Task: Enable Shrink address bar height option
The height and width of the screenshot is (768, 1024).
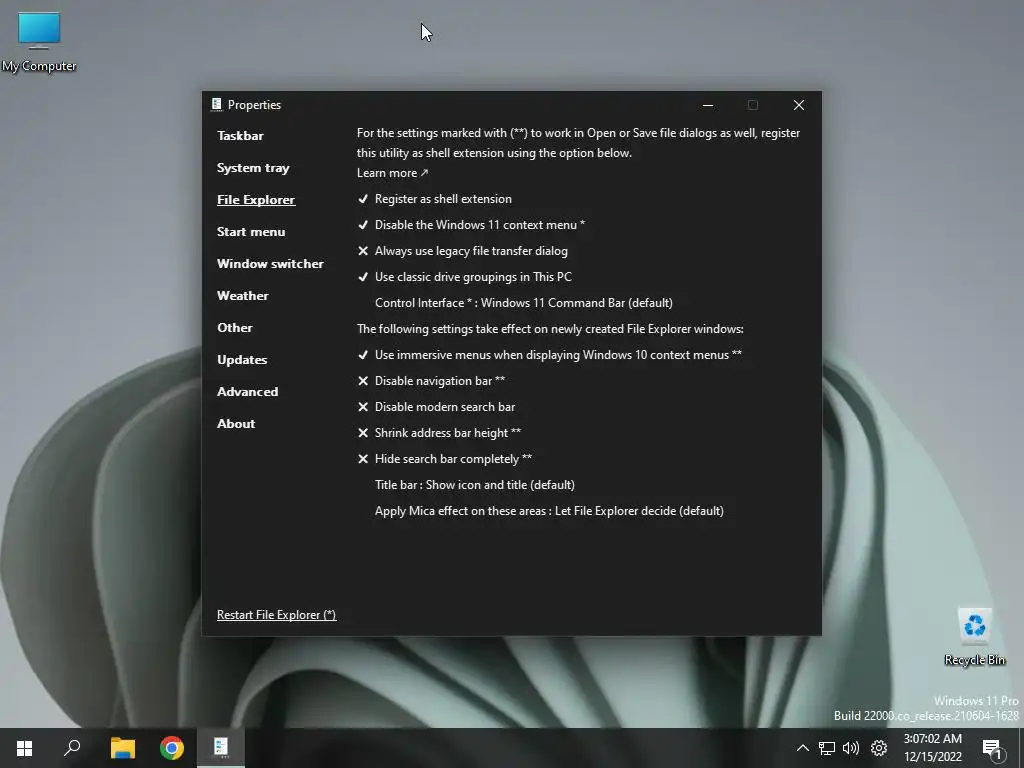Action: point(439,433)
